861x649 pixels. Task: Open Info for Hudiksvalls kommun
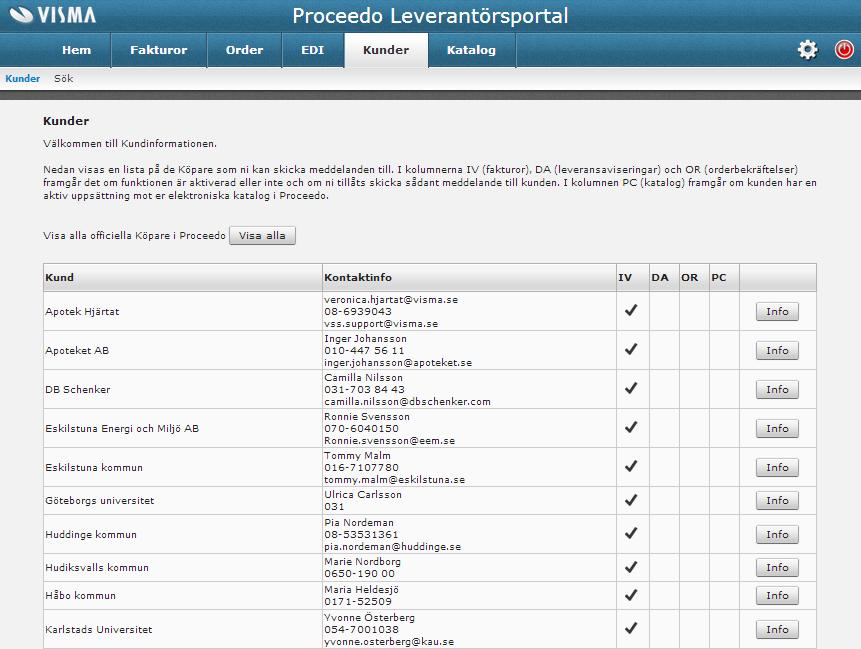(x=777, y=567)
